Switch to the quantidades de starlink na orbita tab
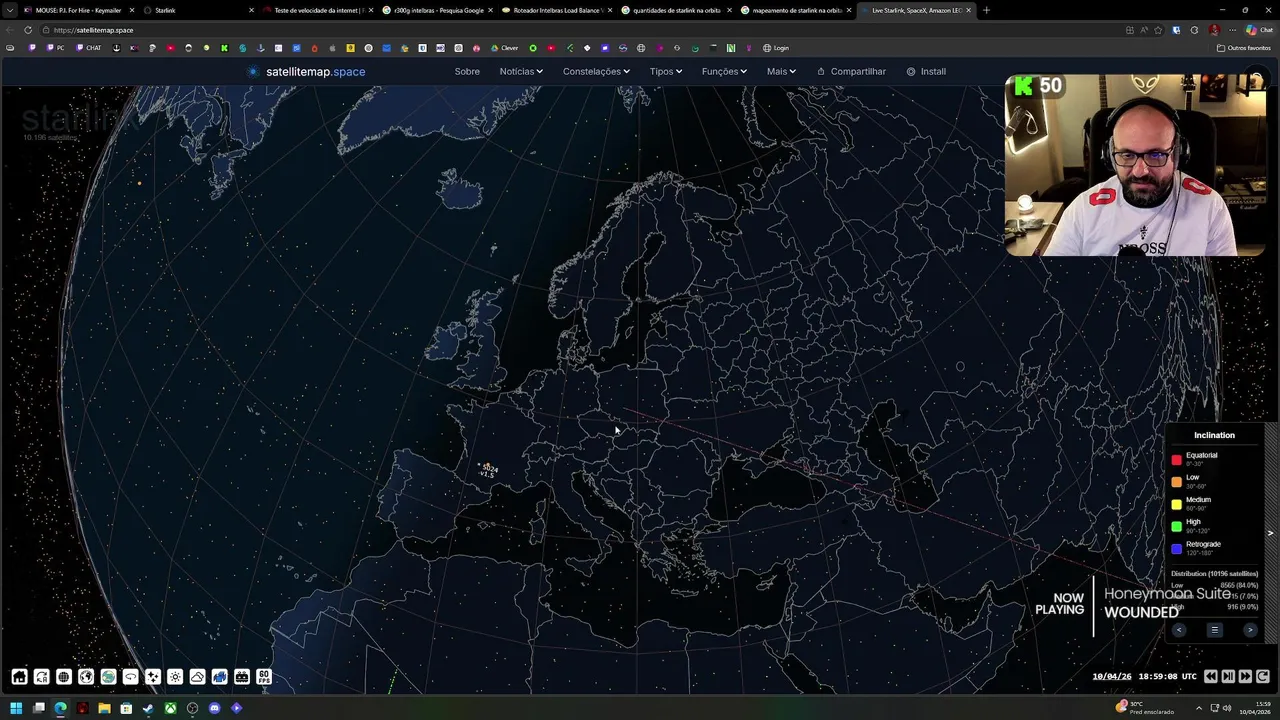1280x720 pixels. 676,10
